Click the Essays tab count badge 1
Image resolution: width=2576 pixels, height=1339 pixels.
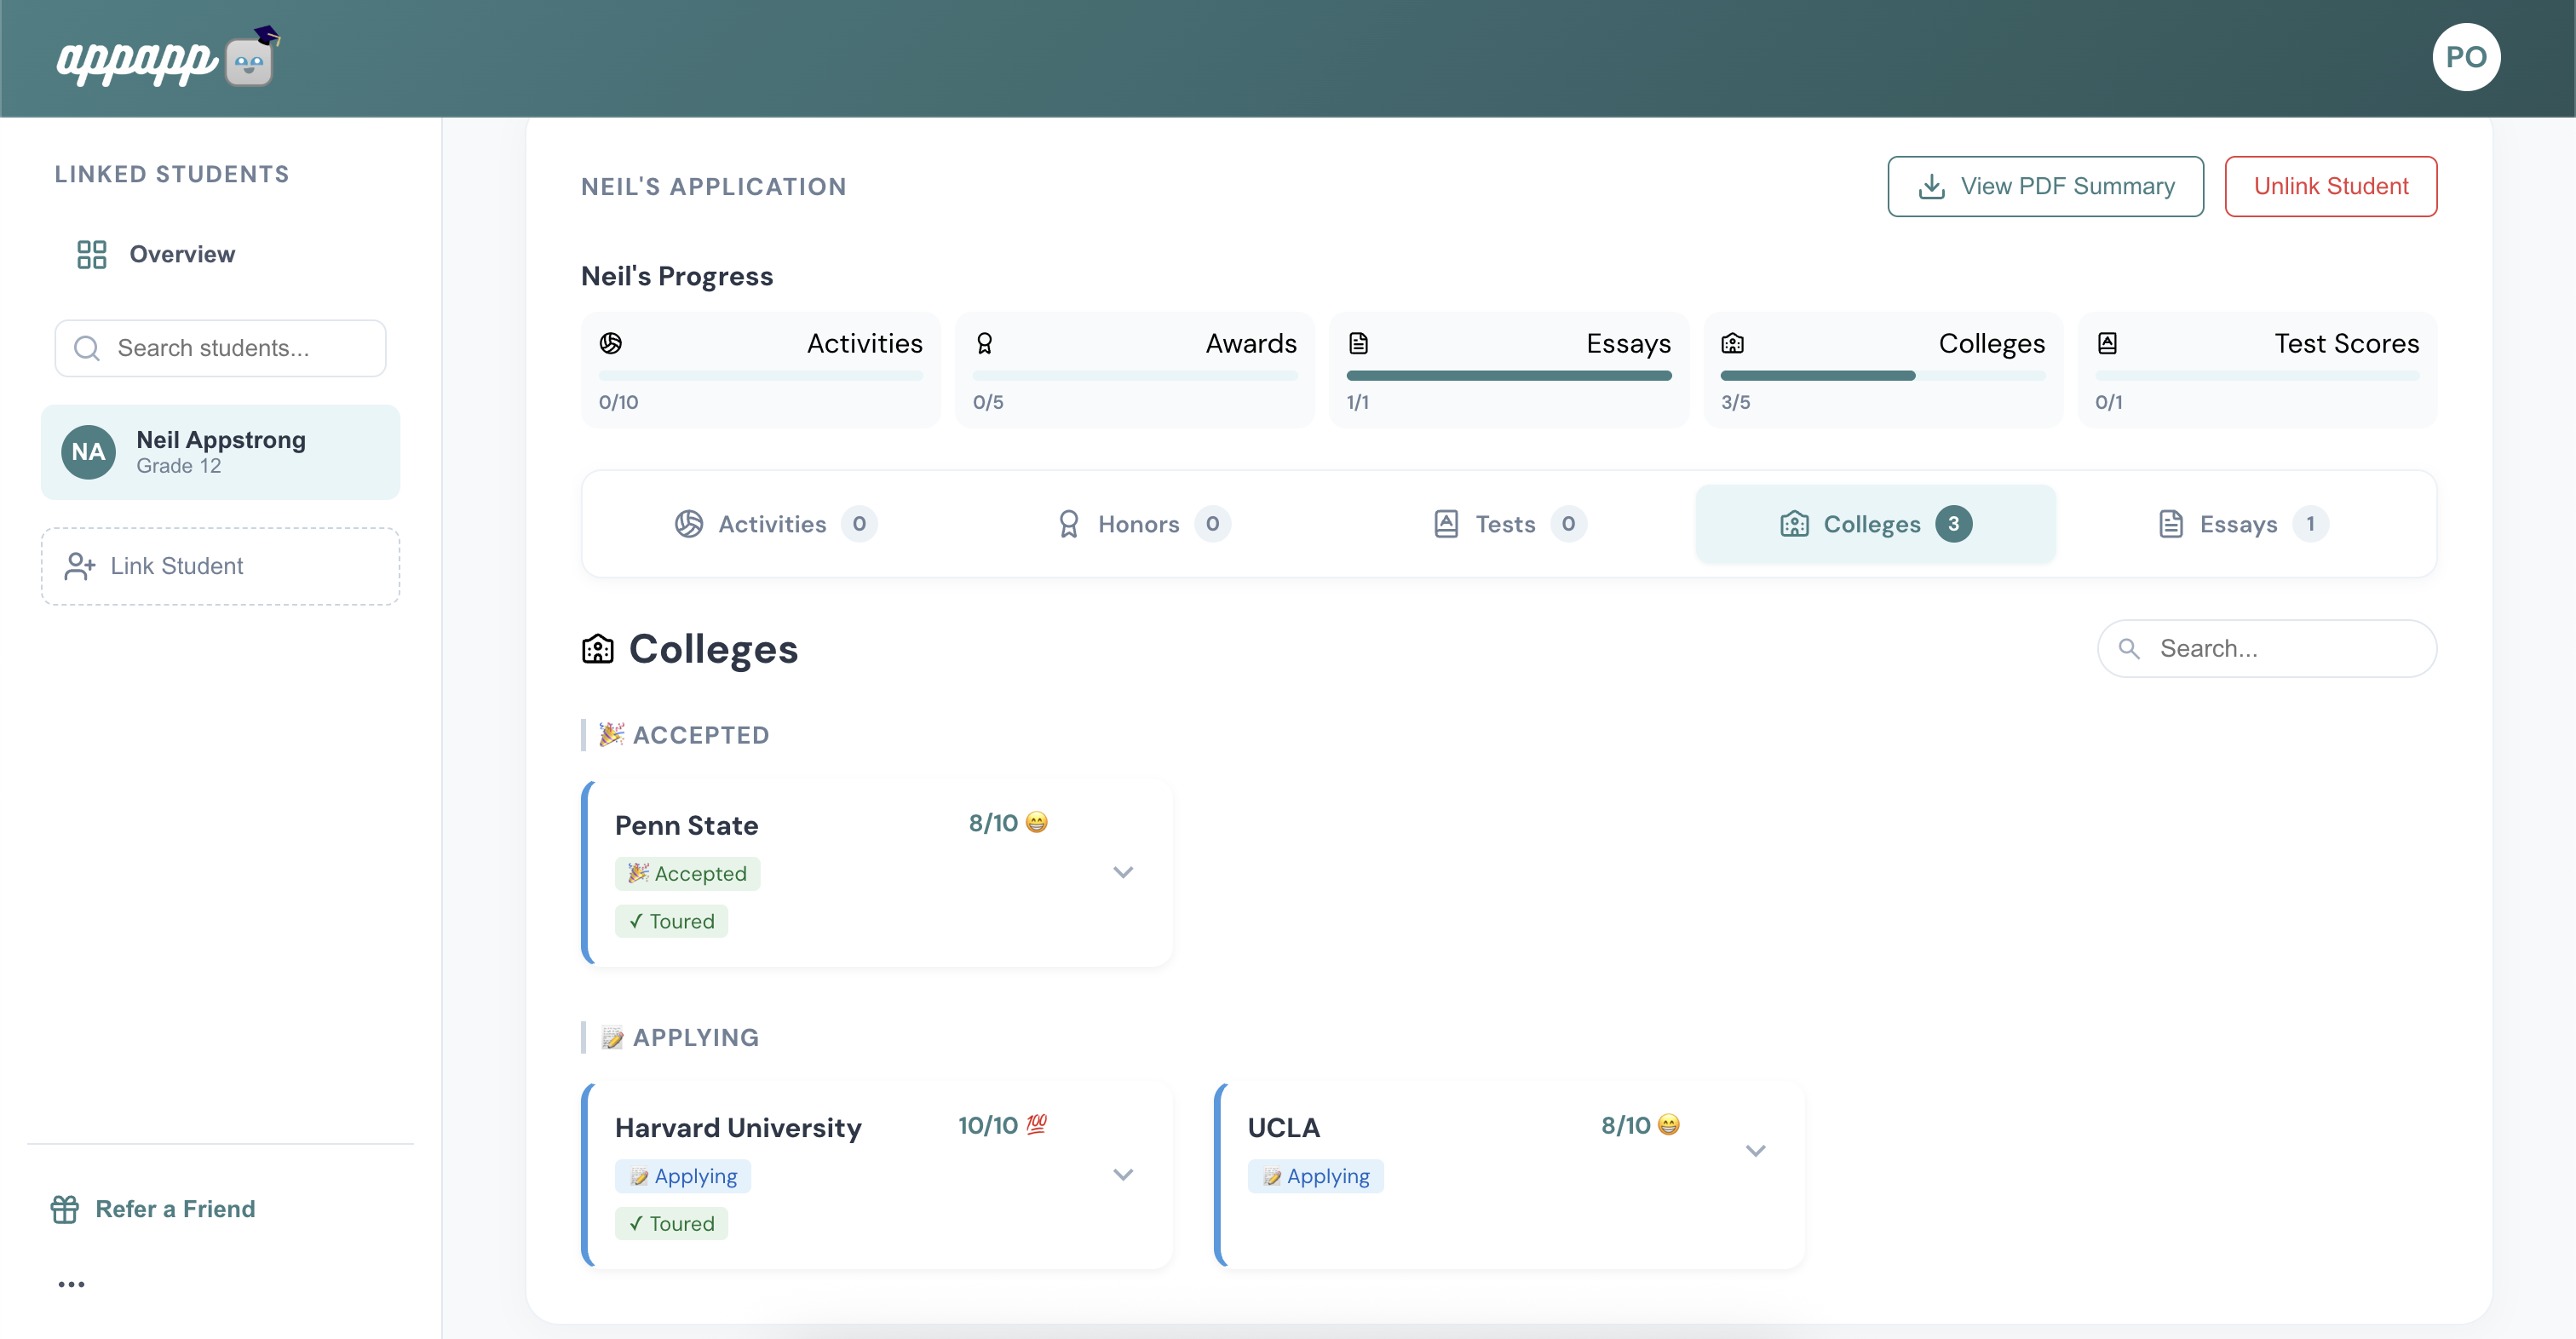2310,524
